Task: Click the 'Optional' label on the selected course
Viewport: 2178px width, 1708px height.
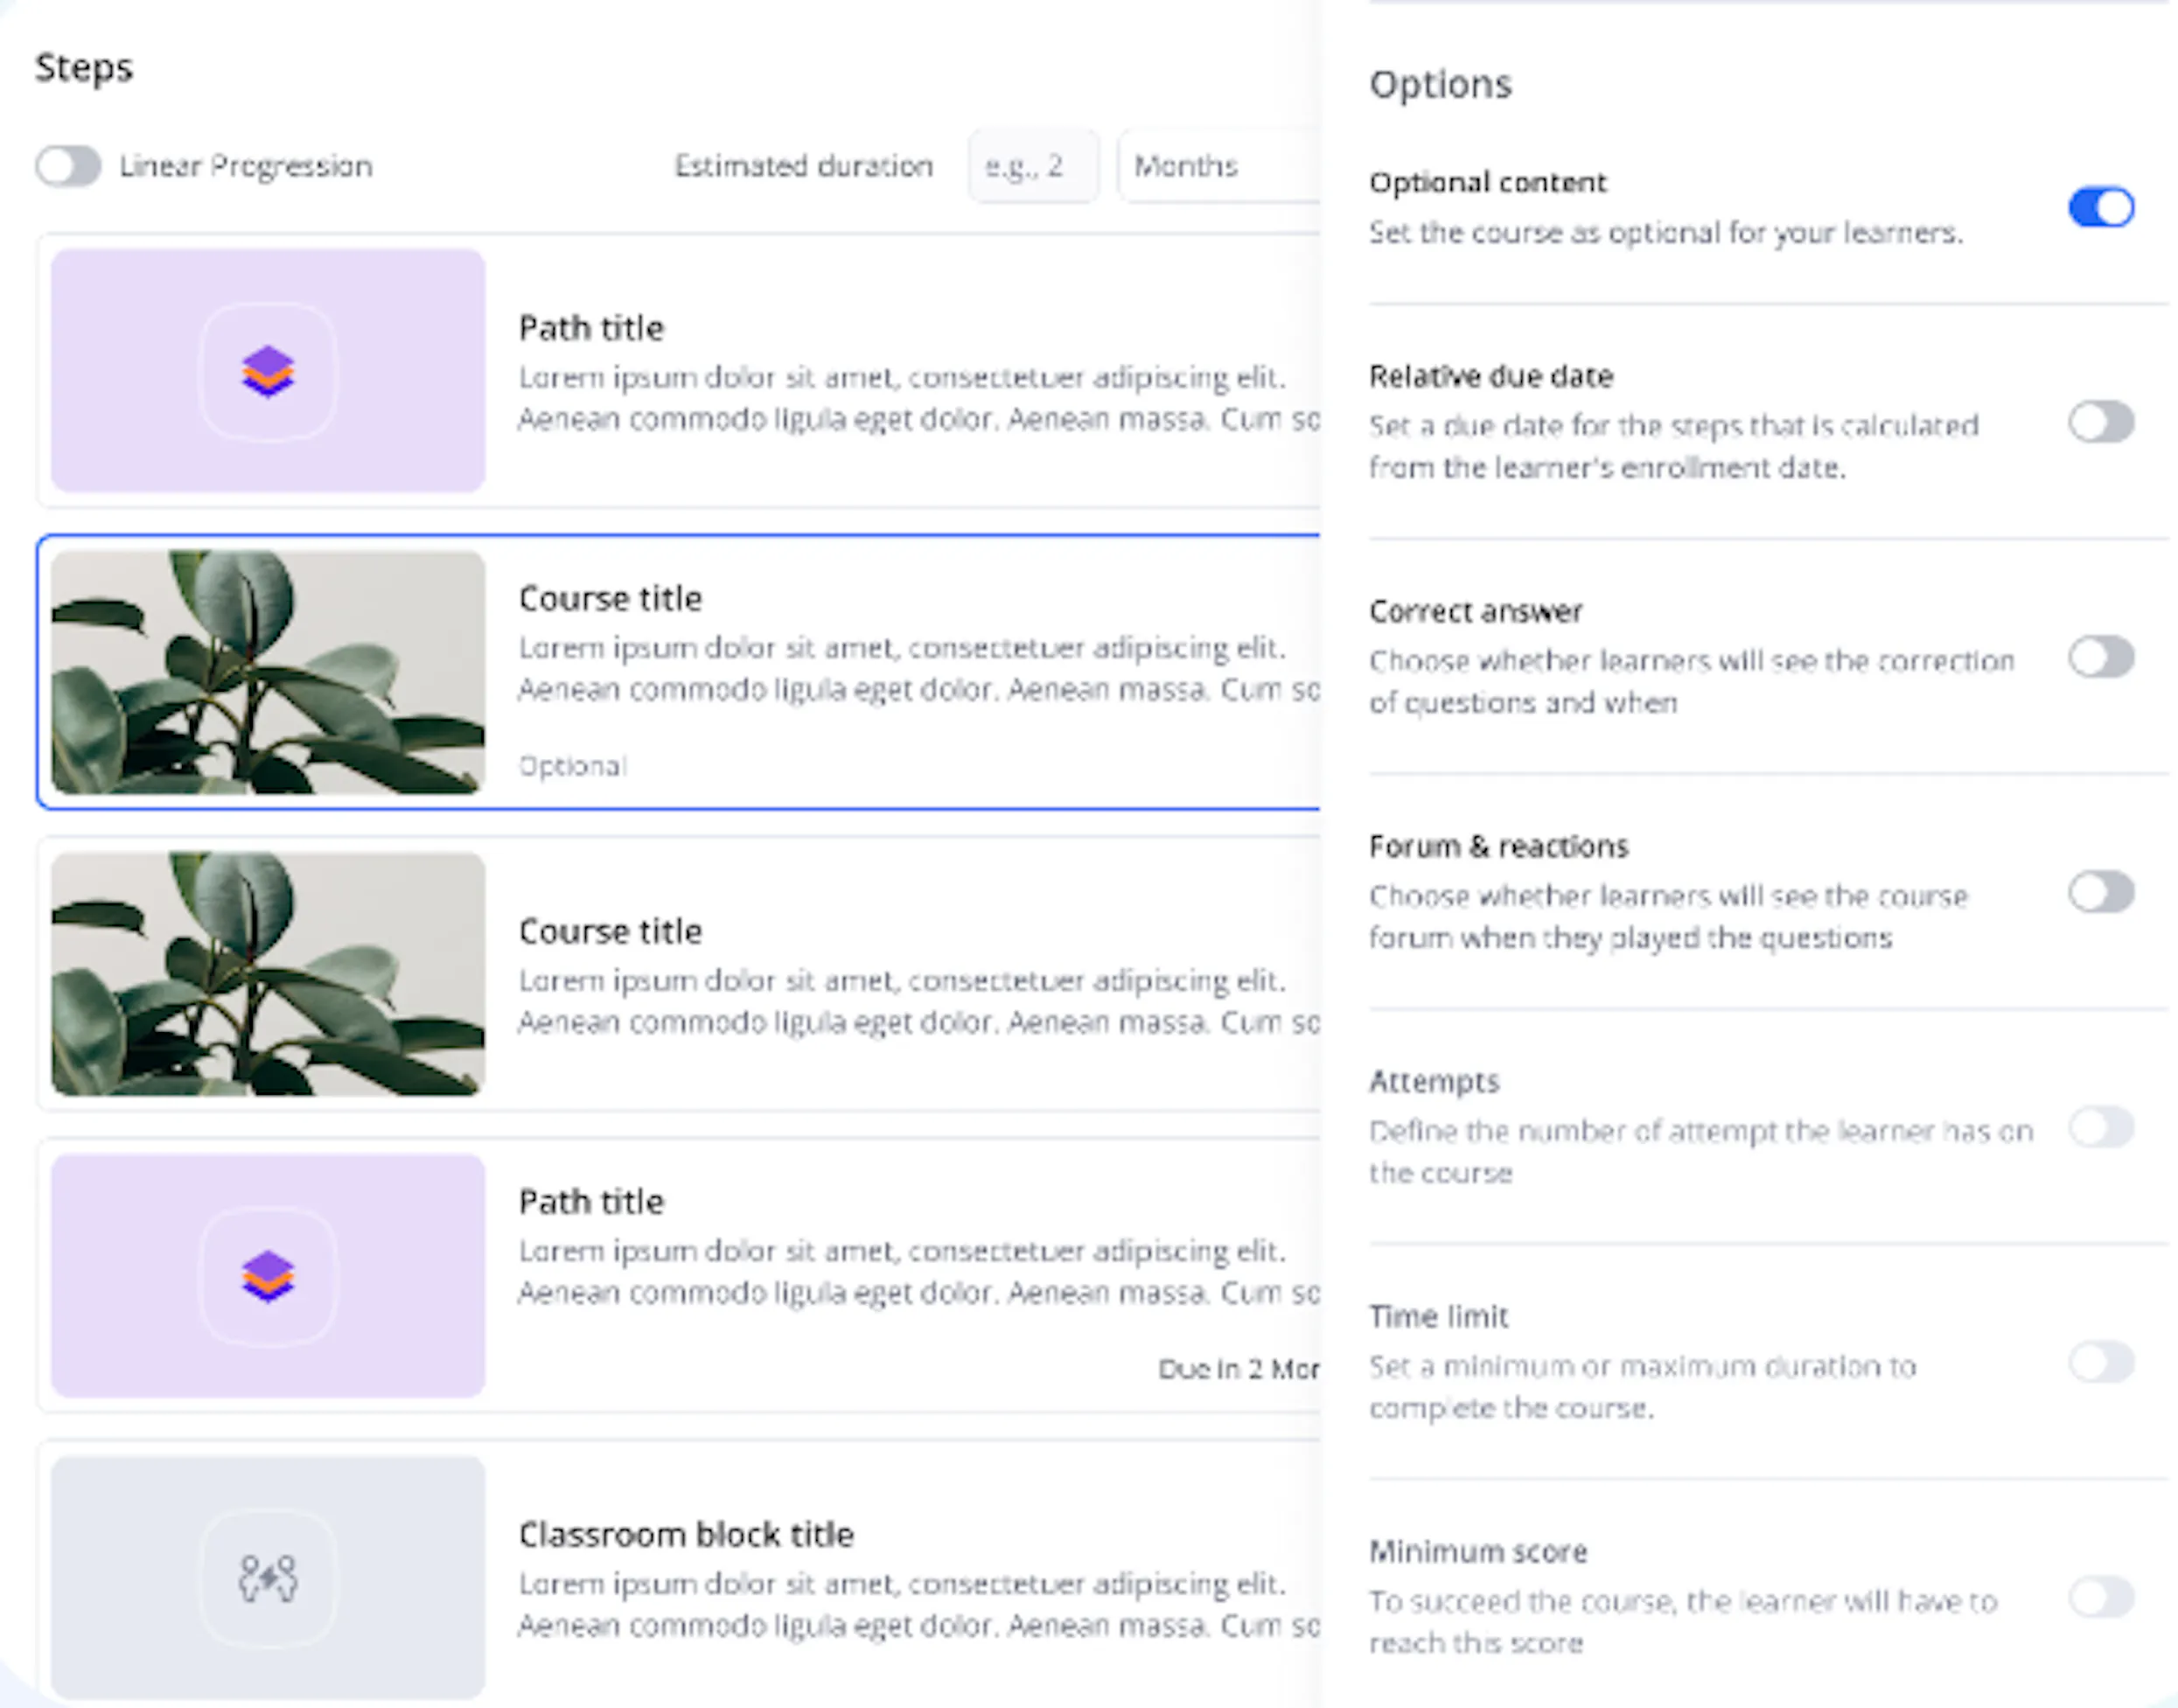Action: click(572, 766)
